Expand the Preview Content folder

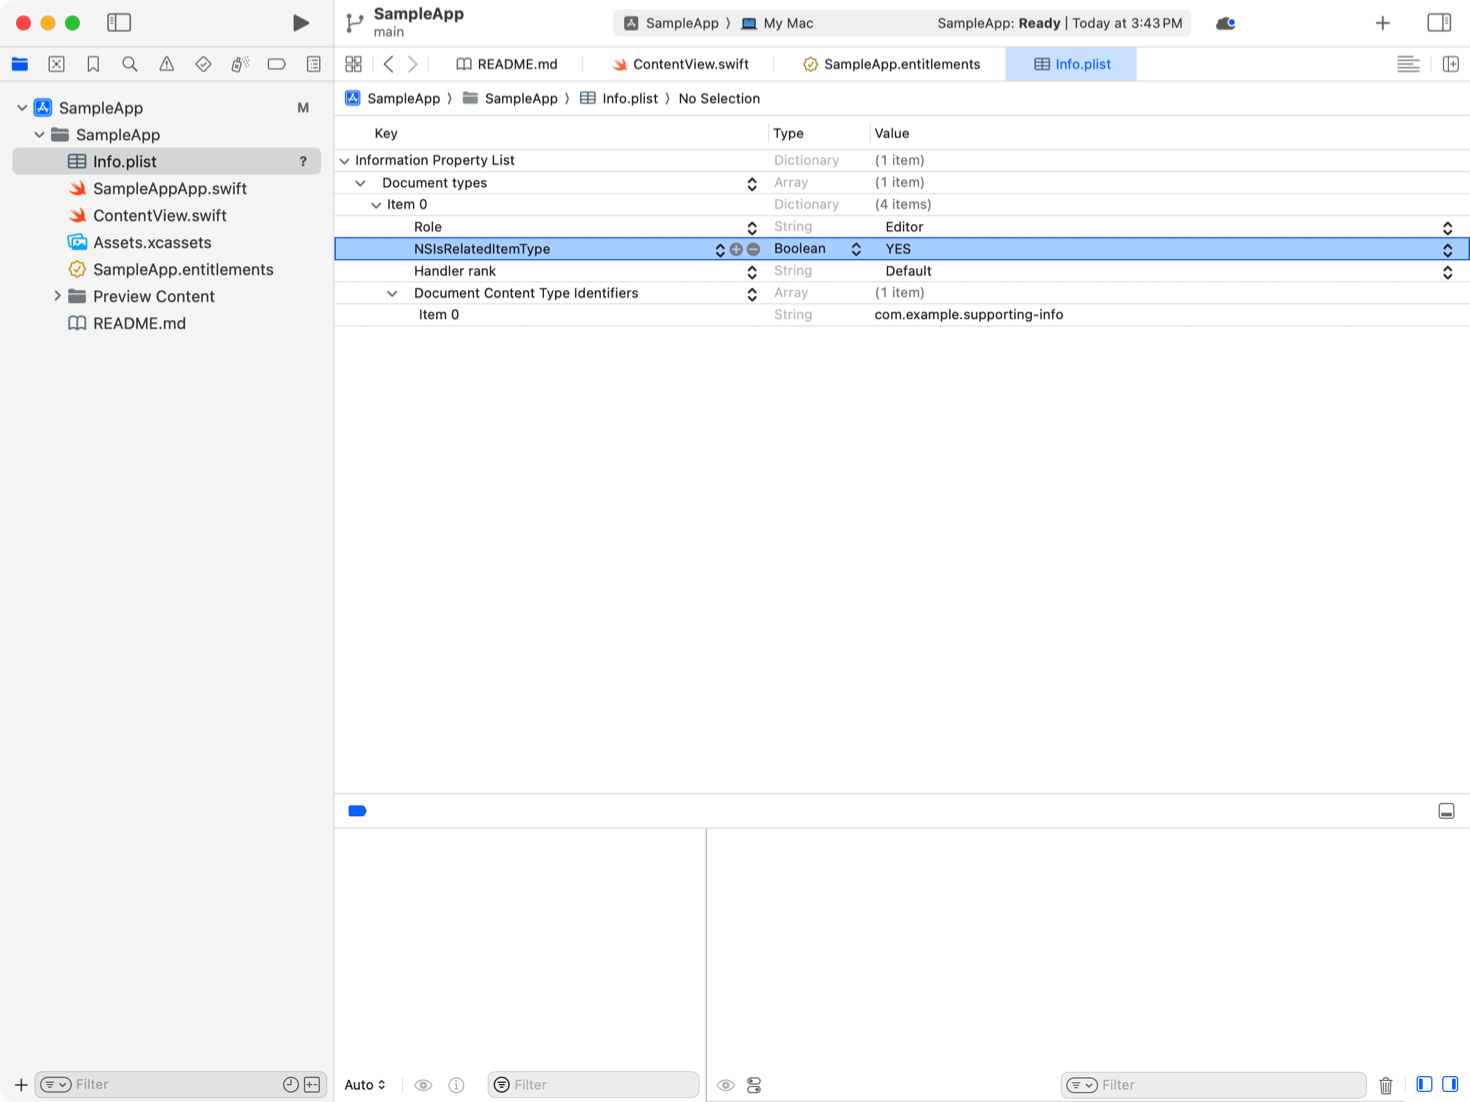(57, 296)
